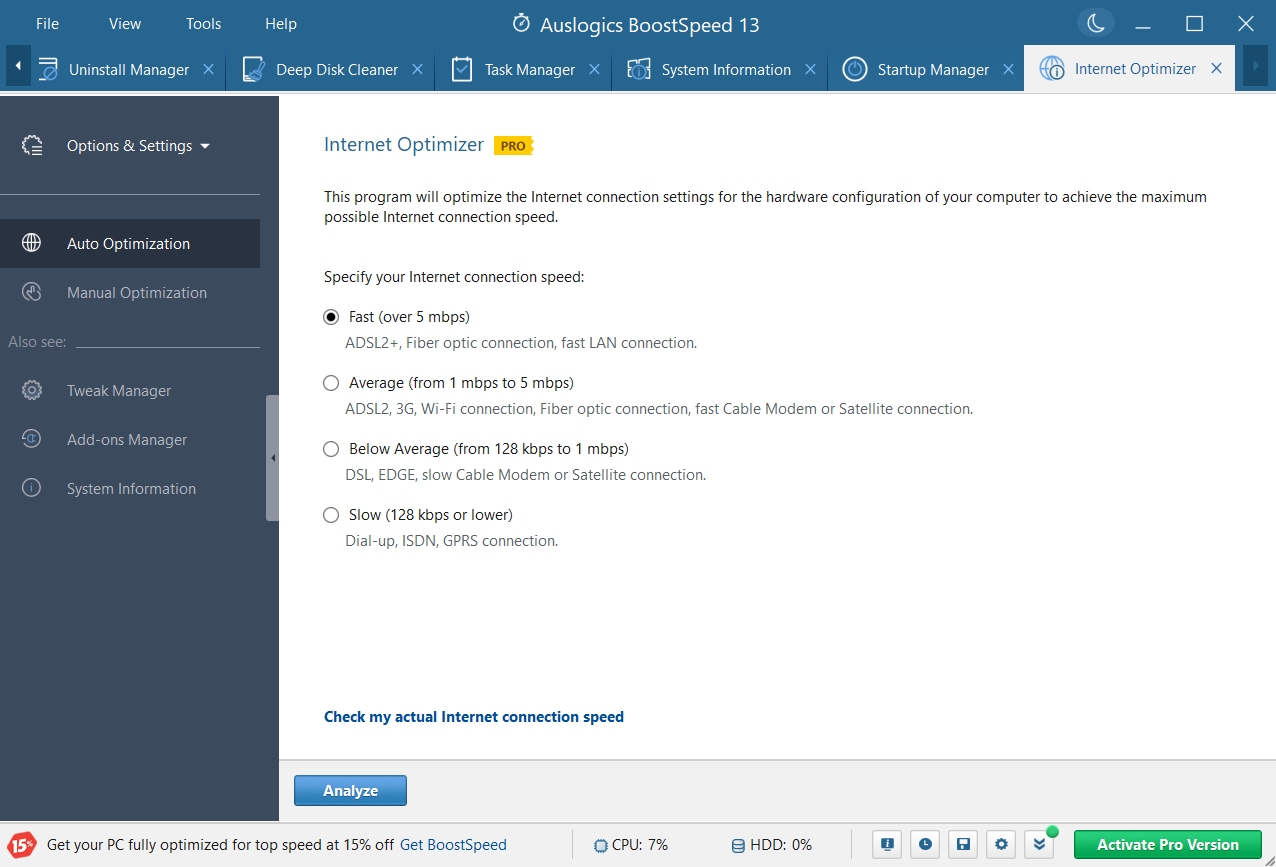Image resolution: width=1276 pixels, height=867 pixels.
Task: Select Average (1 mbps to 5 mbps) option
Action: click(331, 383)
